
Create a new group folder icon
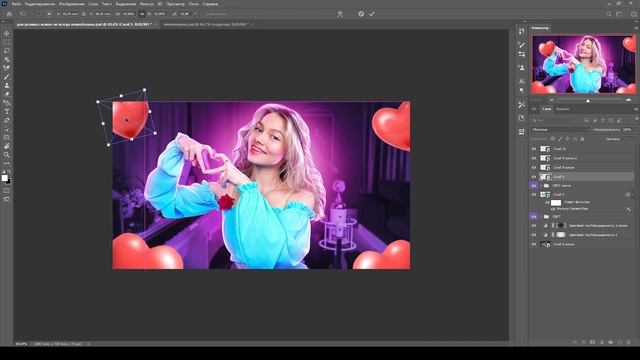(x=611, y=342)
